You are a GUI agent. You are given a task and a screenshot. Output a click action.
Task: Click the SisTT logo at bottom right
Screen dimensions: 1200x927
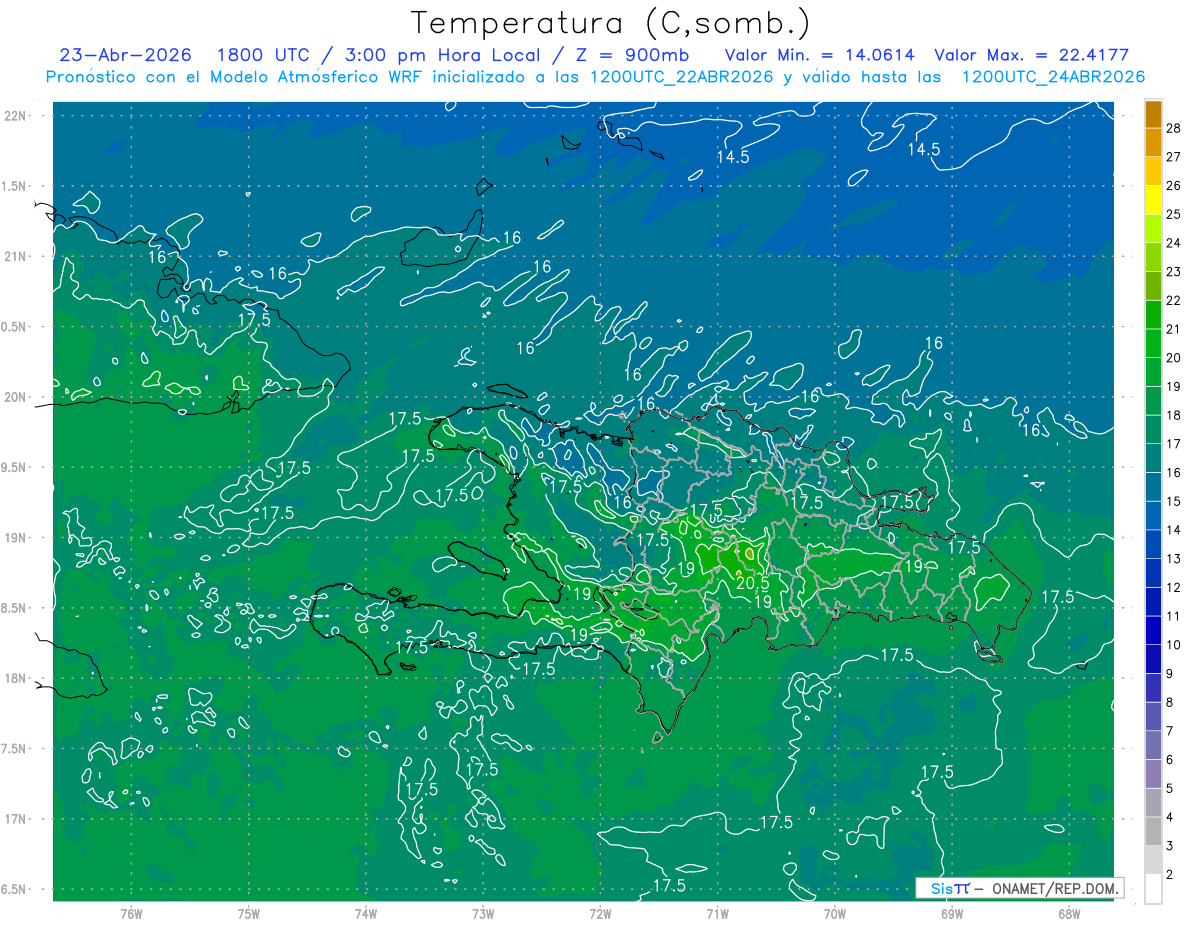click(x=950, y=888)
